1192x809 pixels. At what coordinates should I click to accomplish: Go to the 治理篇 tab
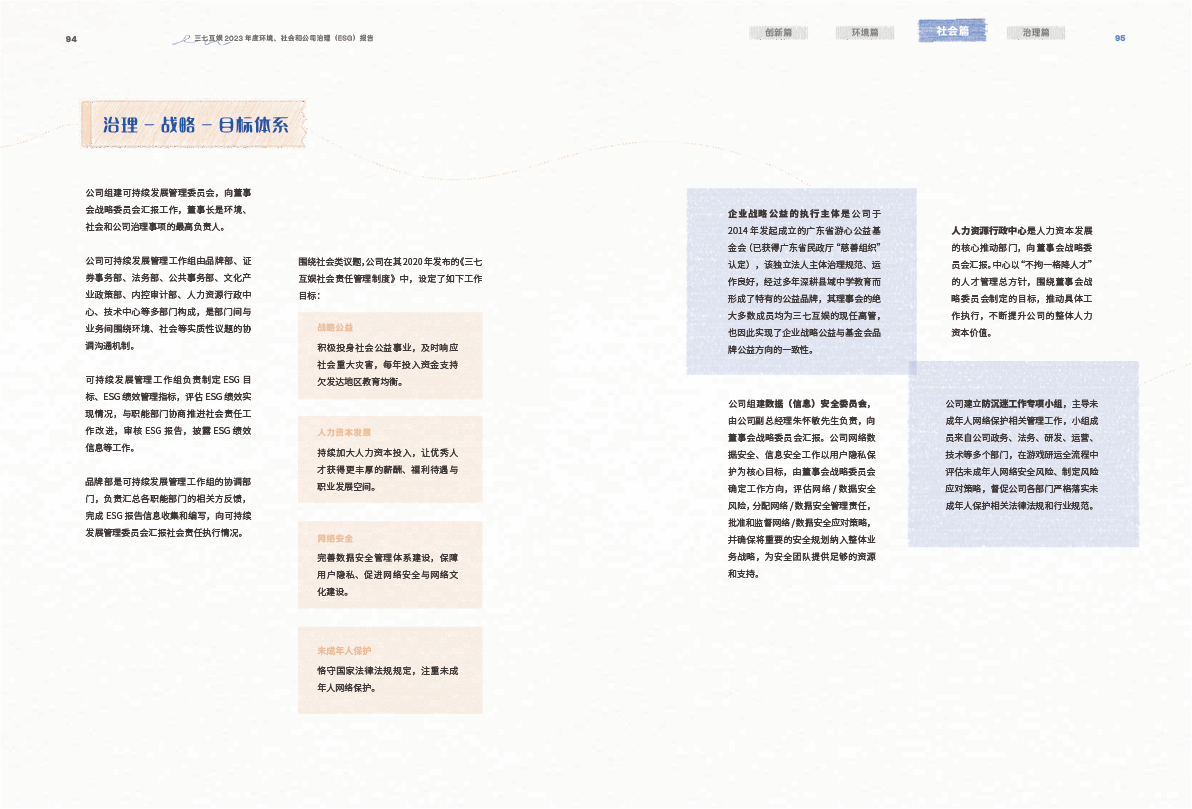pyautogui.click(x=1036, y=33)
